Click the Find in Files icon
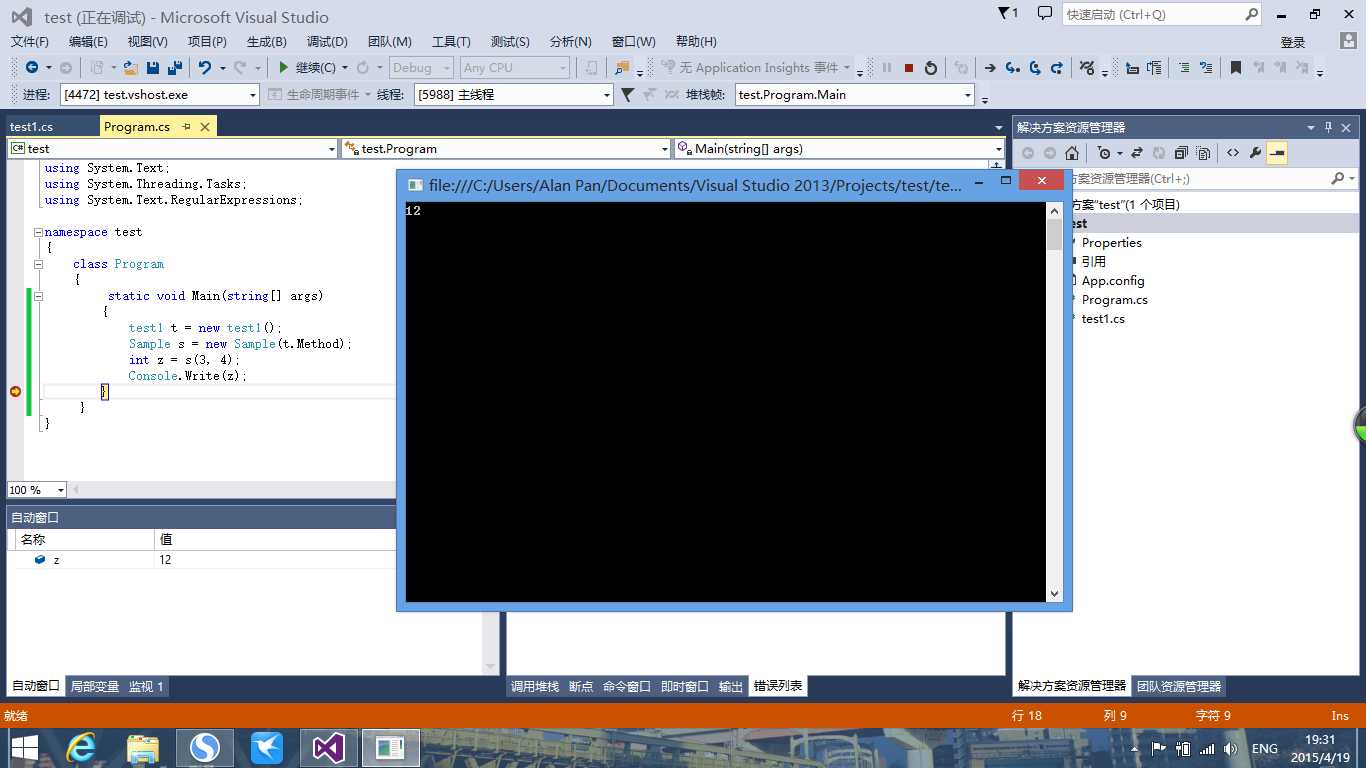Screen dimensions: 1366x768 [x=622, y=68]
